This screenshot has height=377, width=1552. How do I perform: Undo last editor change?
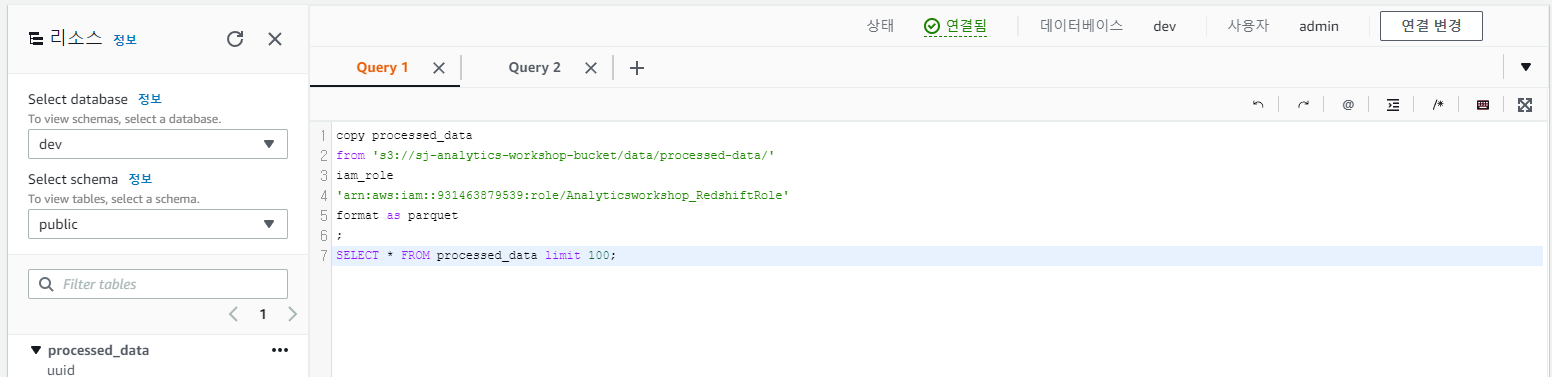tap(1258, 104)
